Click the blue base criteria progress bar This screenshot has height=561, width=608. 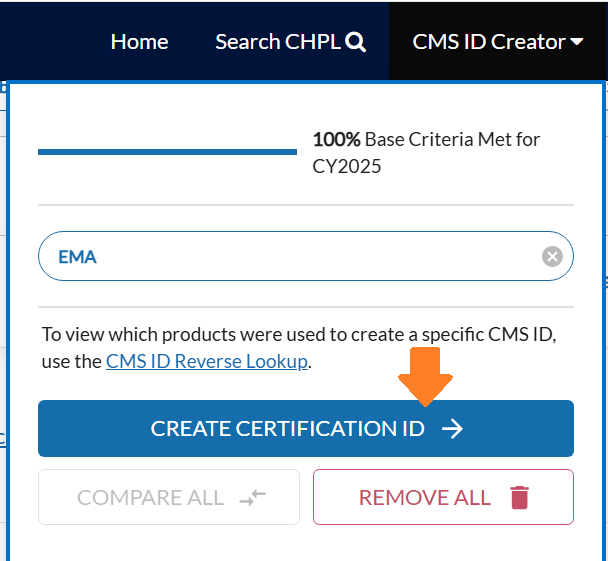click(167, 152)
